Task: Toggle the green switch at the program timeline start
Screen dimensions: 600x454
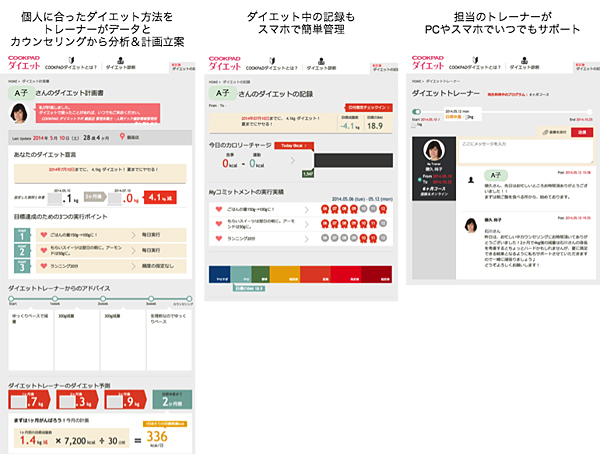Action: (x=417, y=111)
